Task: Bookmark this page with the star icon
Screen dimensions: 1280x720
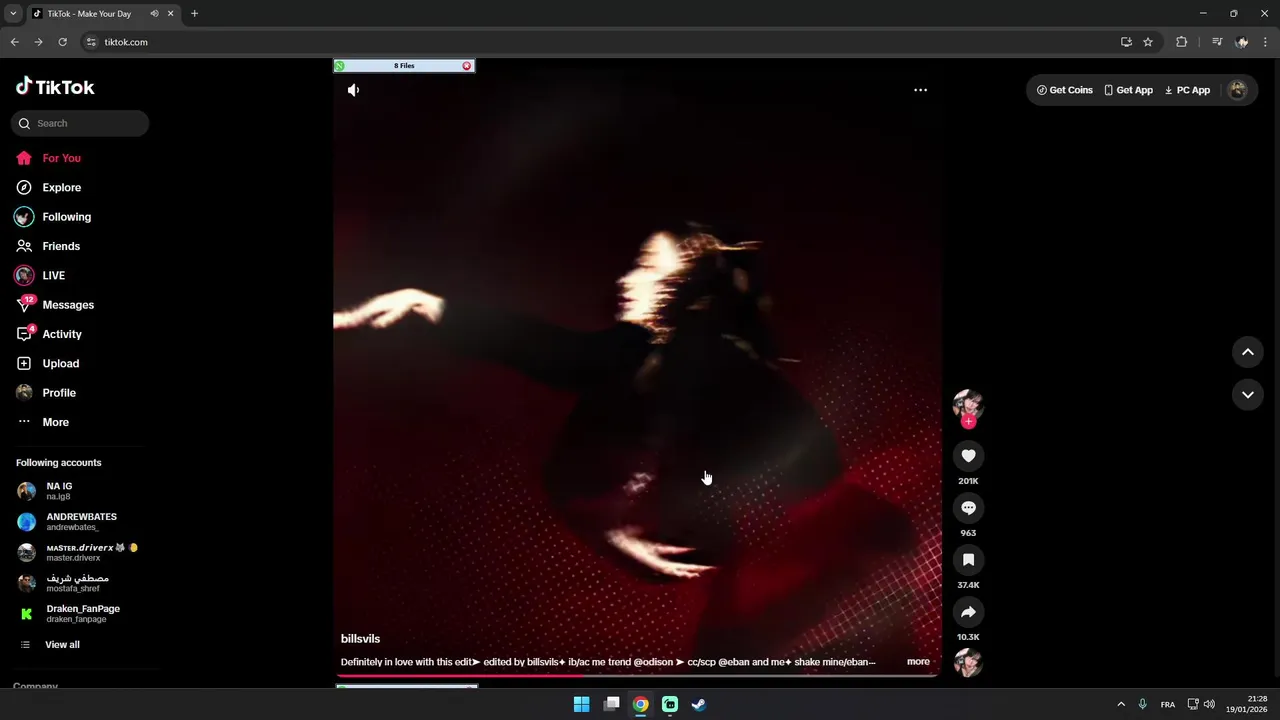Action: pos(1148,42)
